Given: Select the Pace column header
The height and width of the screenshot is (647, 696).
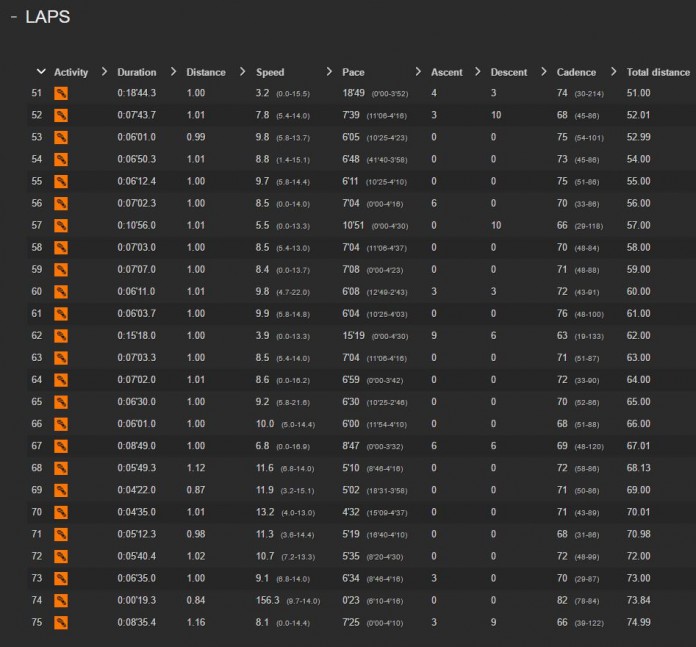Looking at the screenshot, I should point(353,72).
